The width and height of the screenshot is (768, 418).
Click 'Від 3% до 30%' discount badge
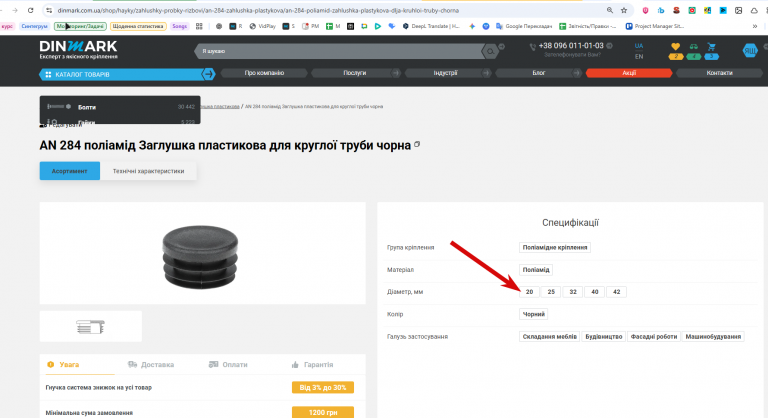[323, 388]
